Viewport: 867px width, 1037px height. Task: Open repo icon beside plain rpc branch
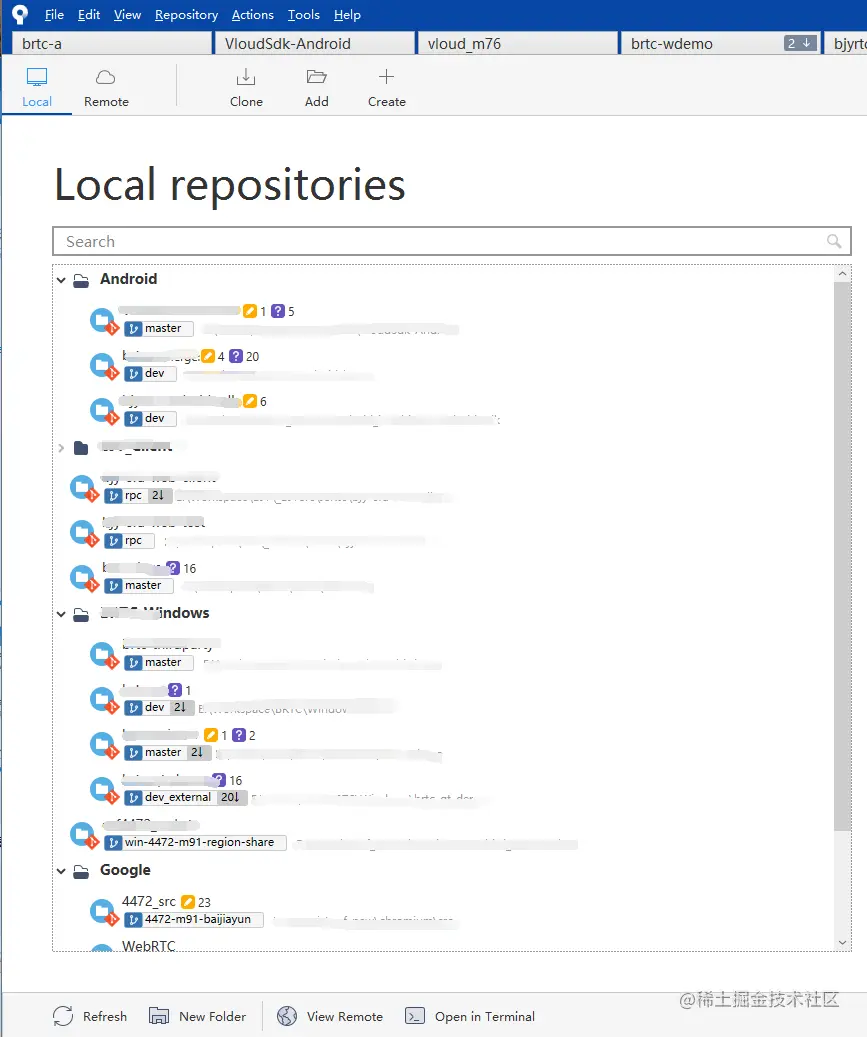click(85, 534)
